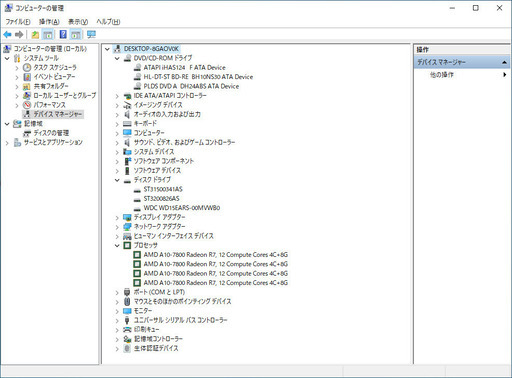The width and height of the screenshot is (512, 378).
Task: Click the Forward arrow toolbar icon
Action: tap(19, 34)
